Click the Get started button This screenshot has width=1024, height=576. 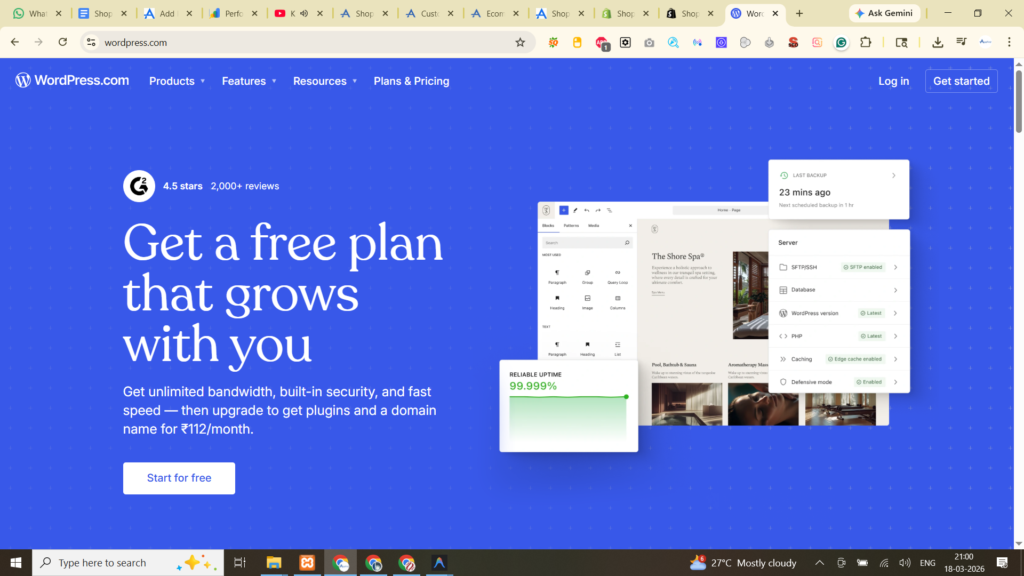pos(961,81)
